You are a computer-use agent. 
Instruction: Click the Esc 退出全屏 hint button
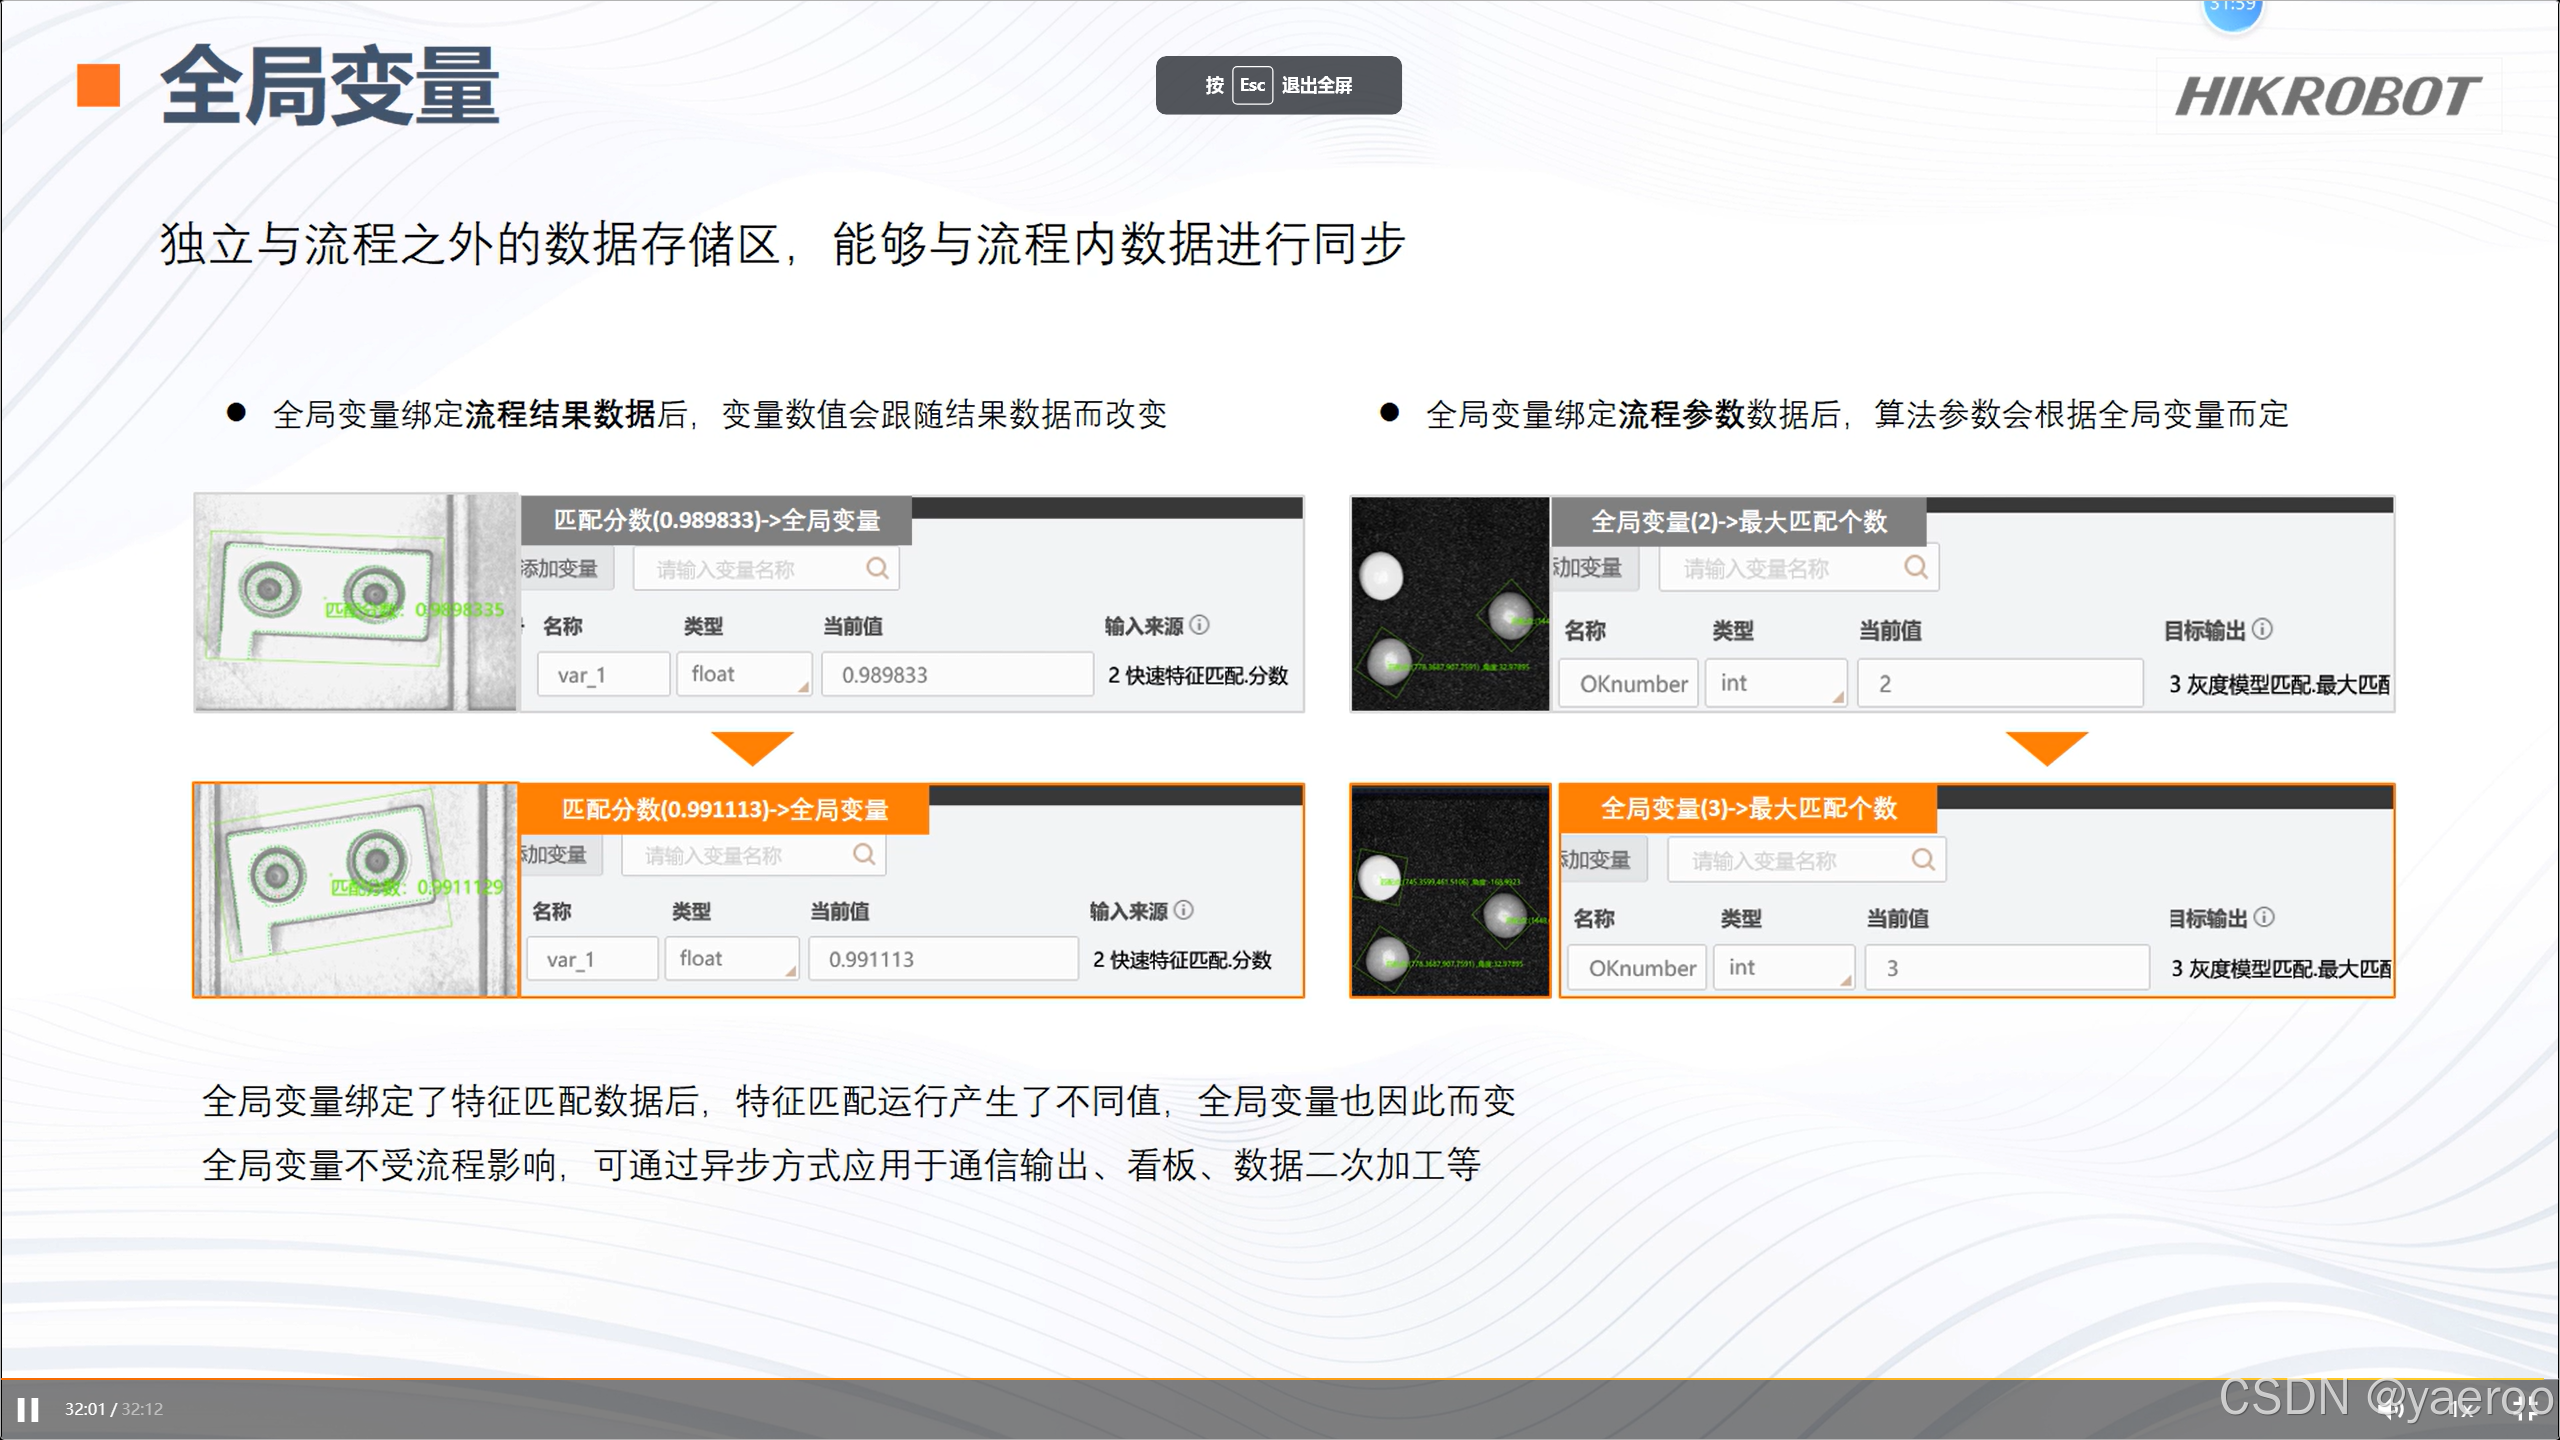pyautogui.click(x=1278, y=85)
